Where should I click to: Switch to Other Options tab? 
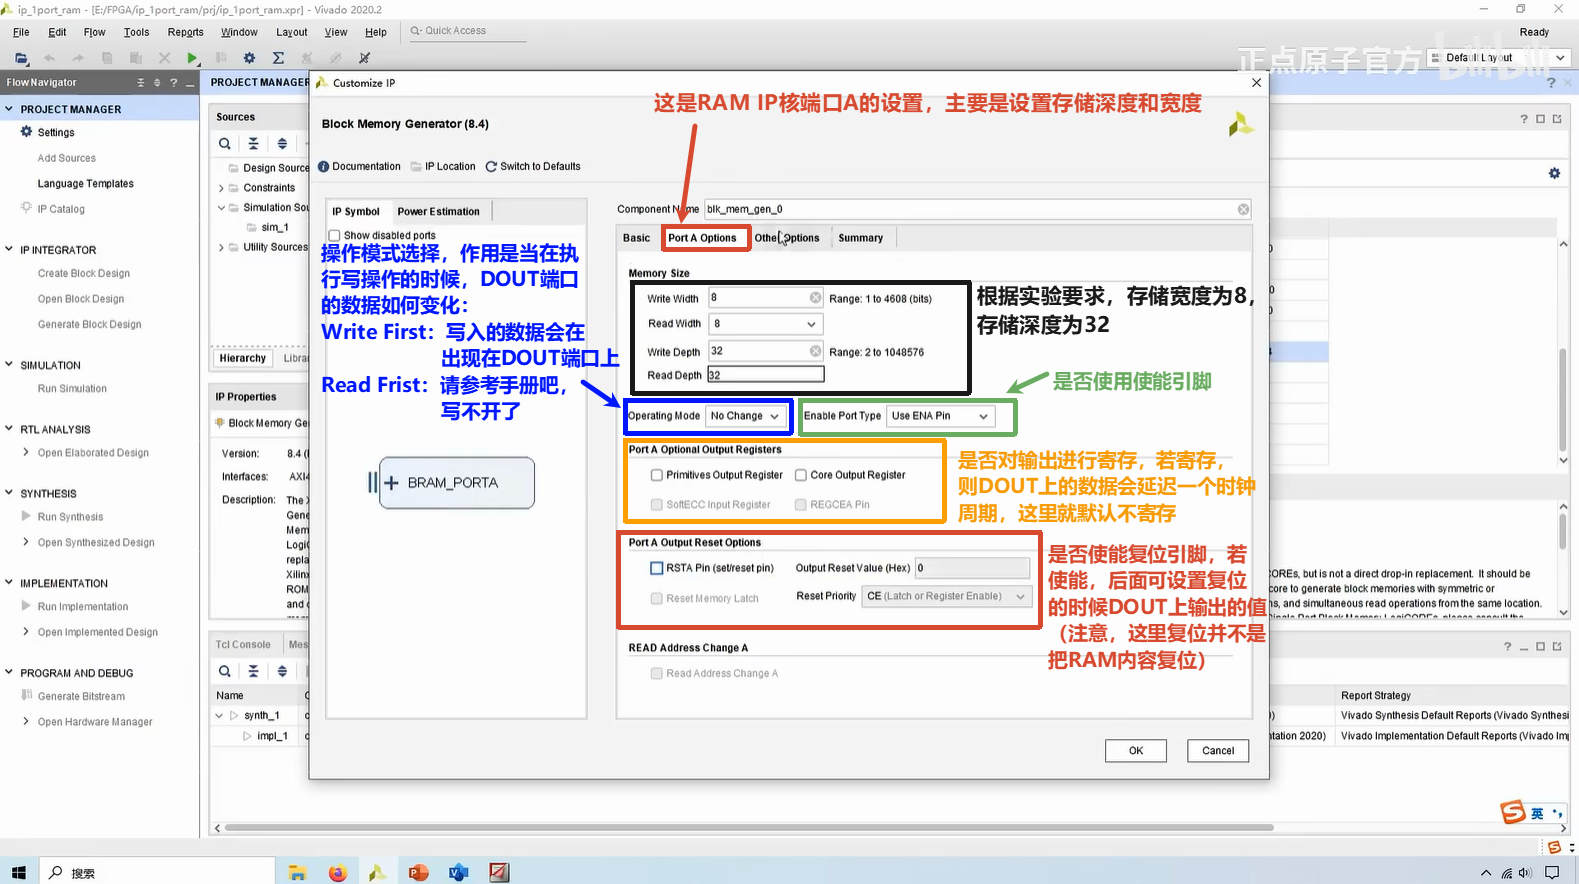tap(787, 238)
